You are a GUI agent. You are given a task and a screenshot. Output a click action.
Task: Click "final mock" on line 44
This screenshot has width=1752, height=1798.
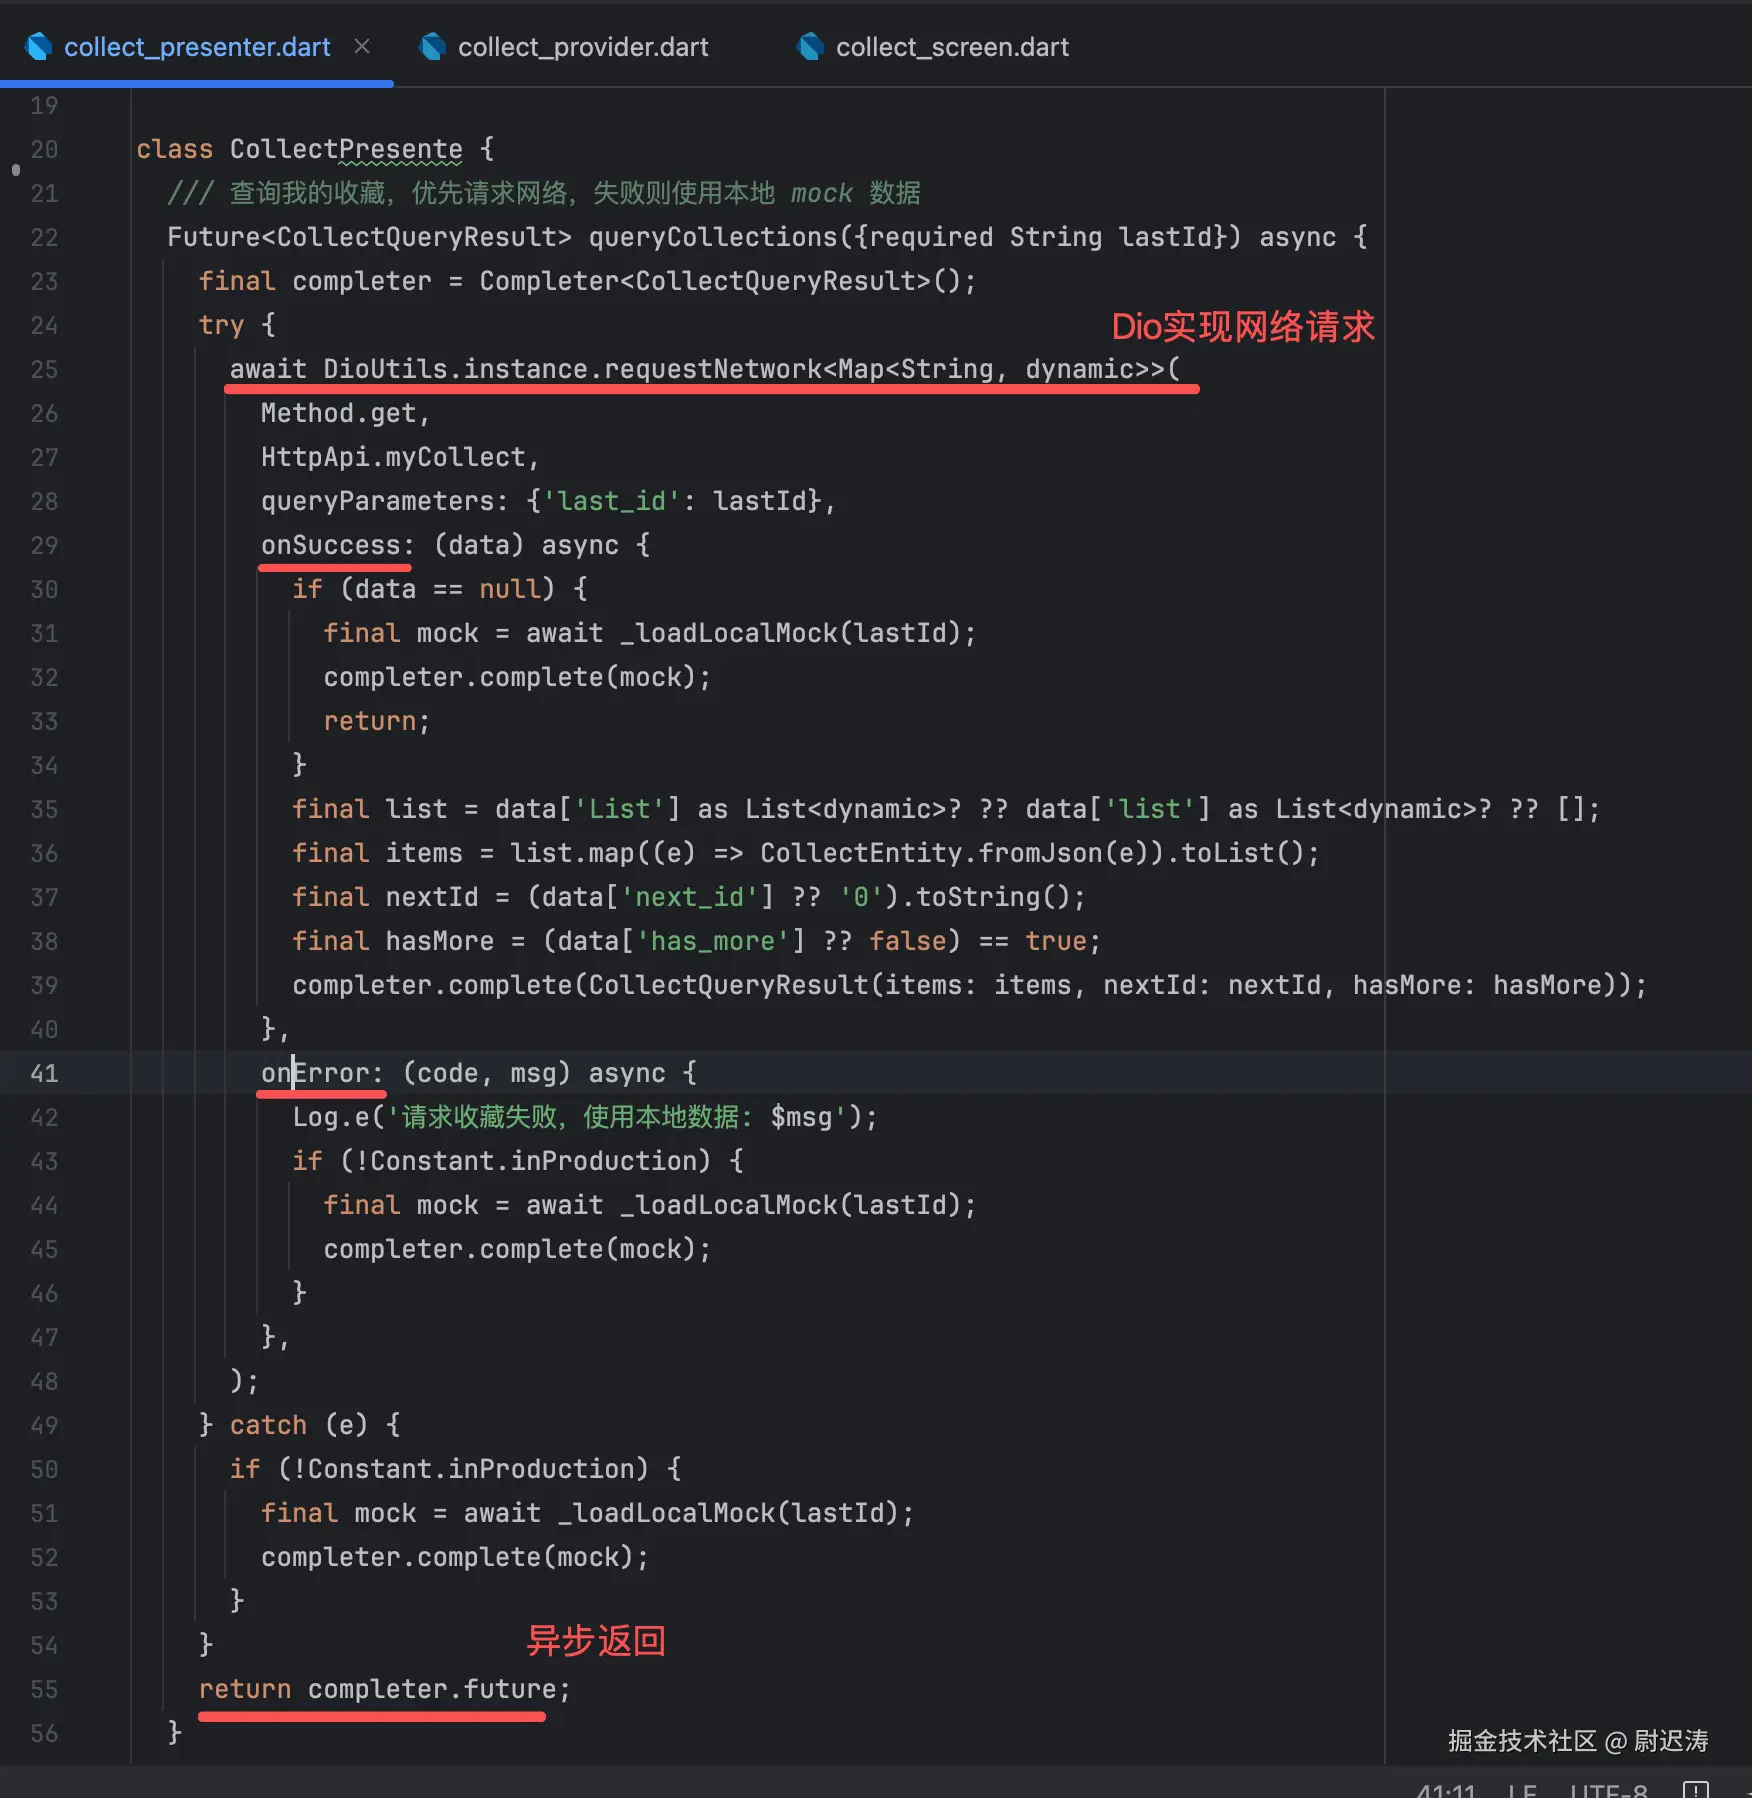(401, 1206)
